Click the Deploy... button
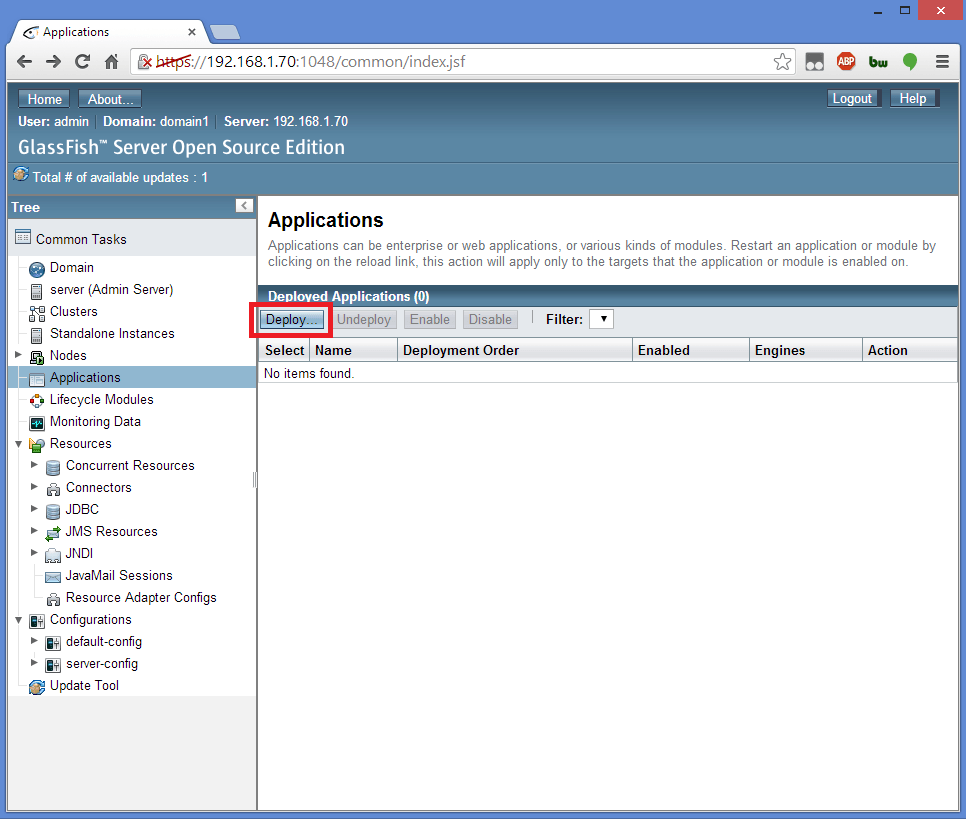Viewport: 966px width, 819px height. (x=291, y=320)
